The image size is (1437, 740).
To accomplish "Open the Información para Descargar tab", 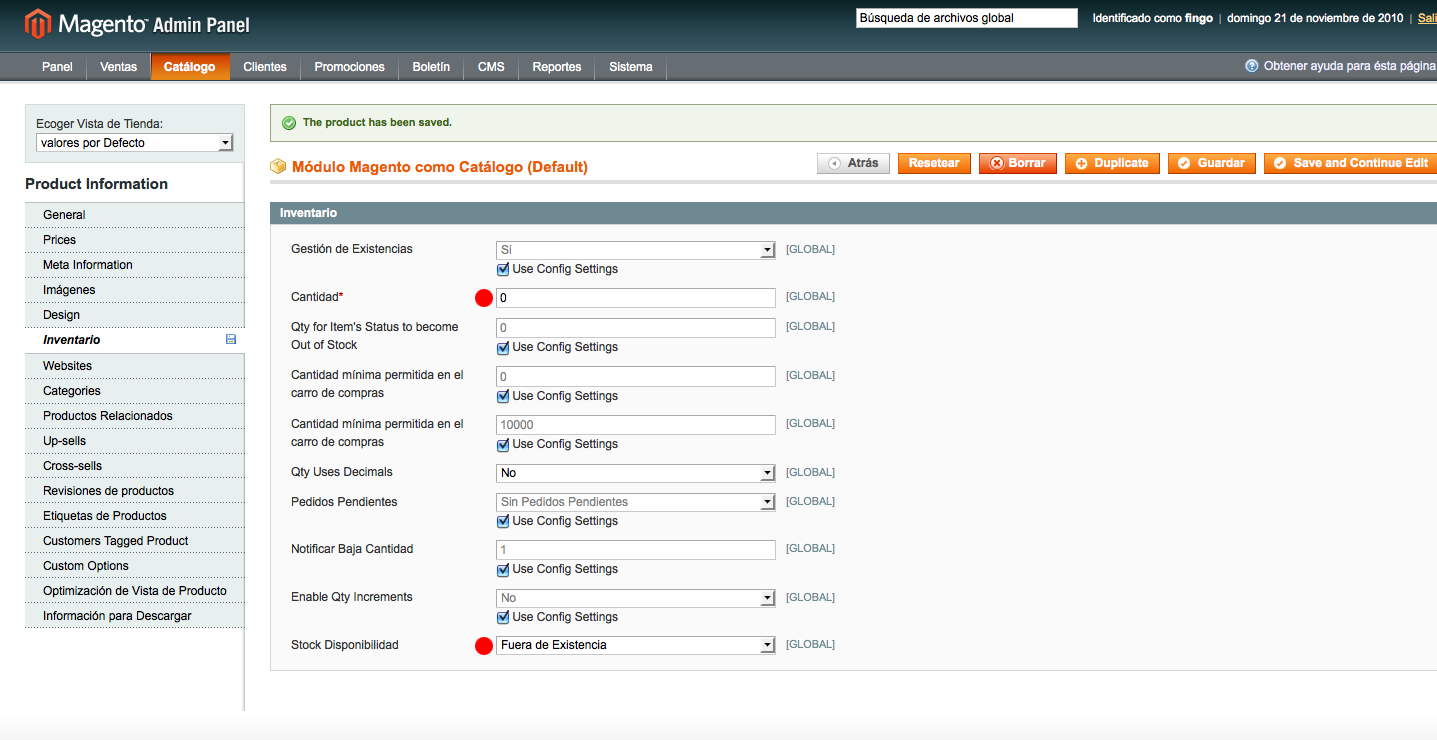I will [x=134, y=616].
